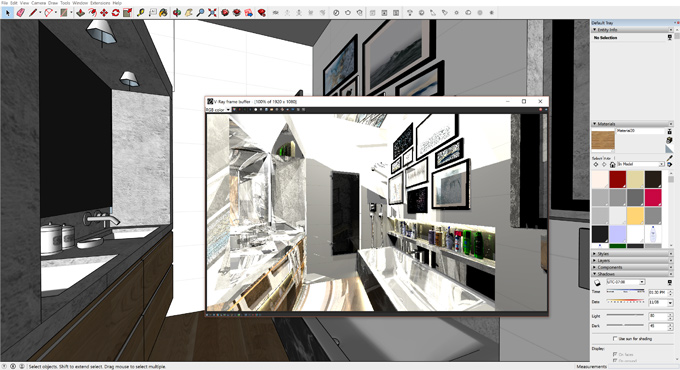Adjust the Dark intensity slider
This screenshot has height=370, width=680.
point(625,325)
